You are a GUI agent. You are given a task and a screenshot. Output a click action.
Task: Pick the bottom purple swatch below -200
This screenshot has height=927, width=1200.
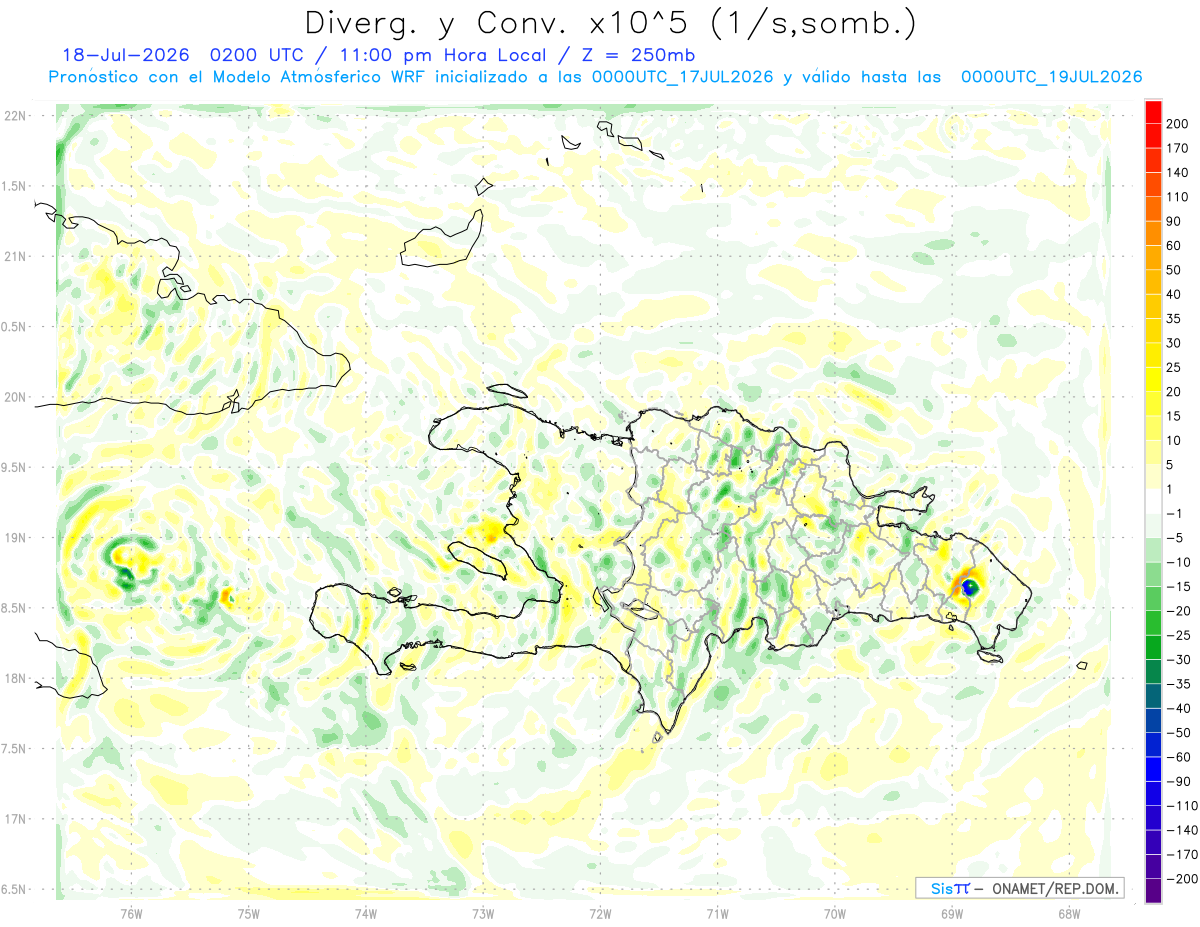click(1153, 891)
